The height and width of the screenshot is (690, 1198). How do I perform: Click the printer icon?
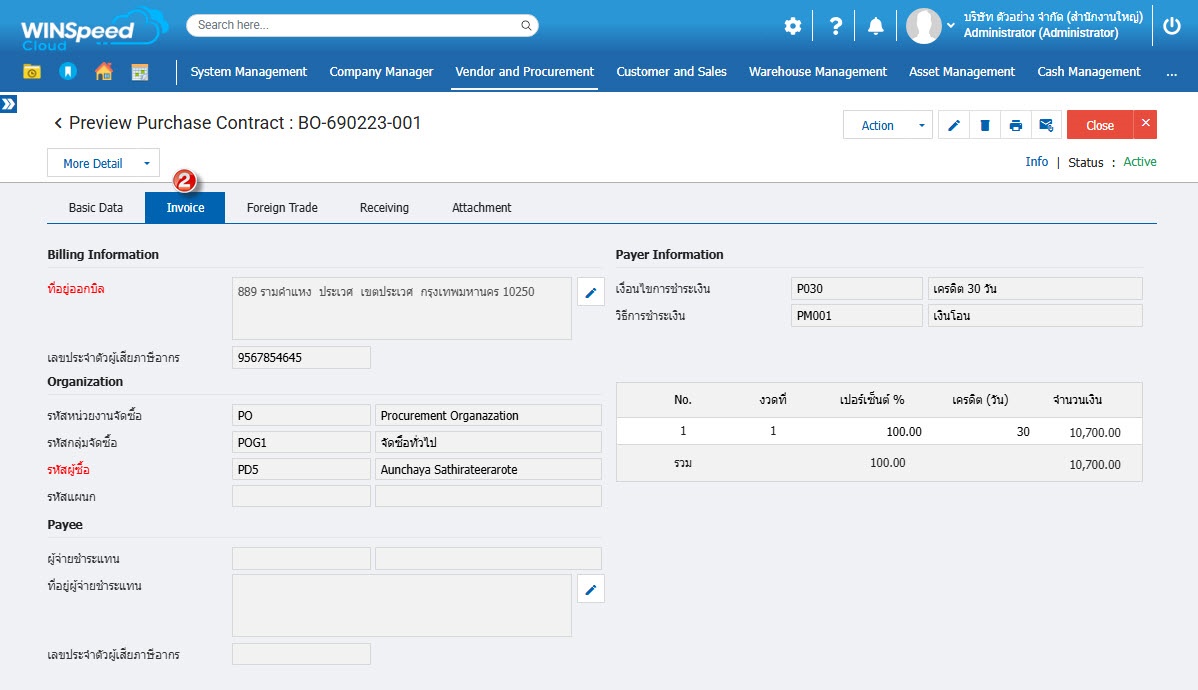point(1016,125)
